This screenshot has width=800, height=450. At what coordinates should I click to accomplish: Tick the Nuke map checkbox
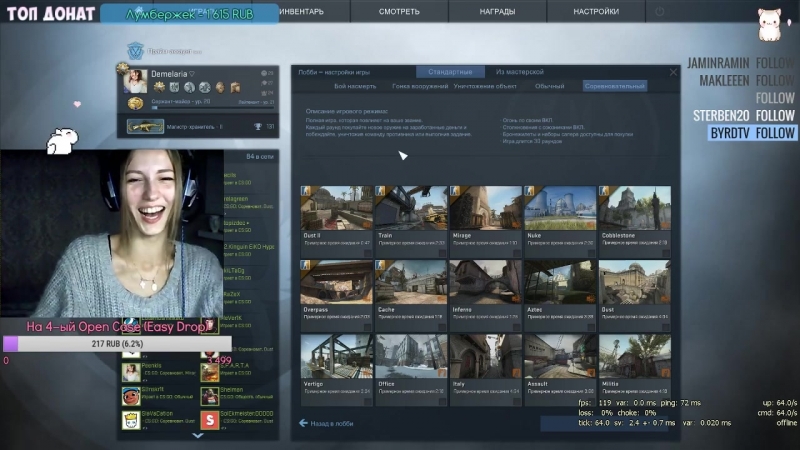[x=591, y=253]
